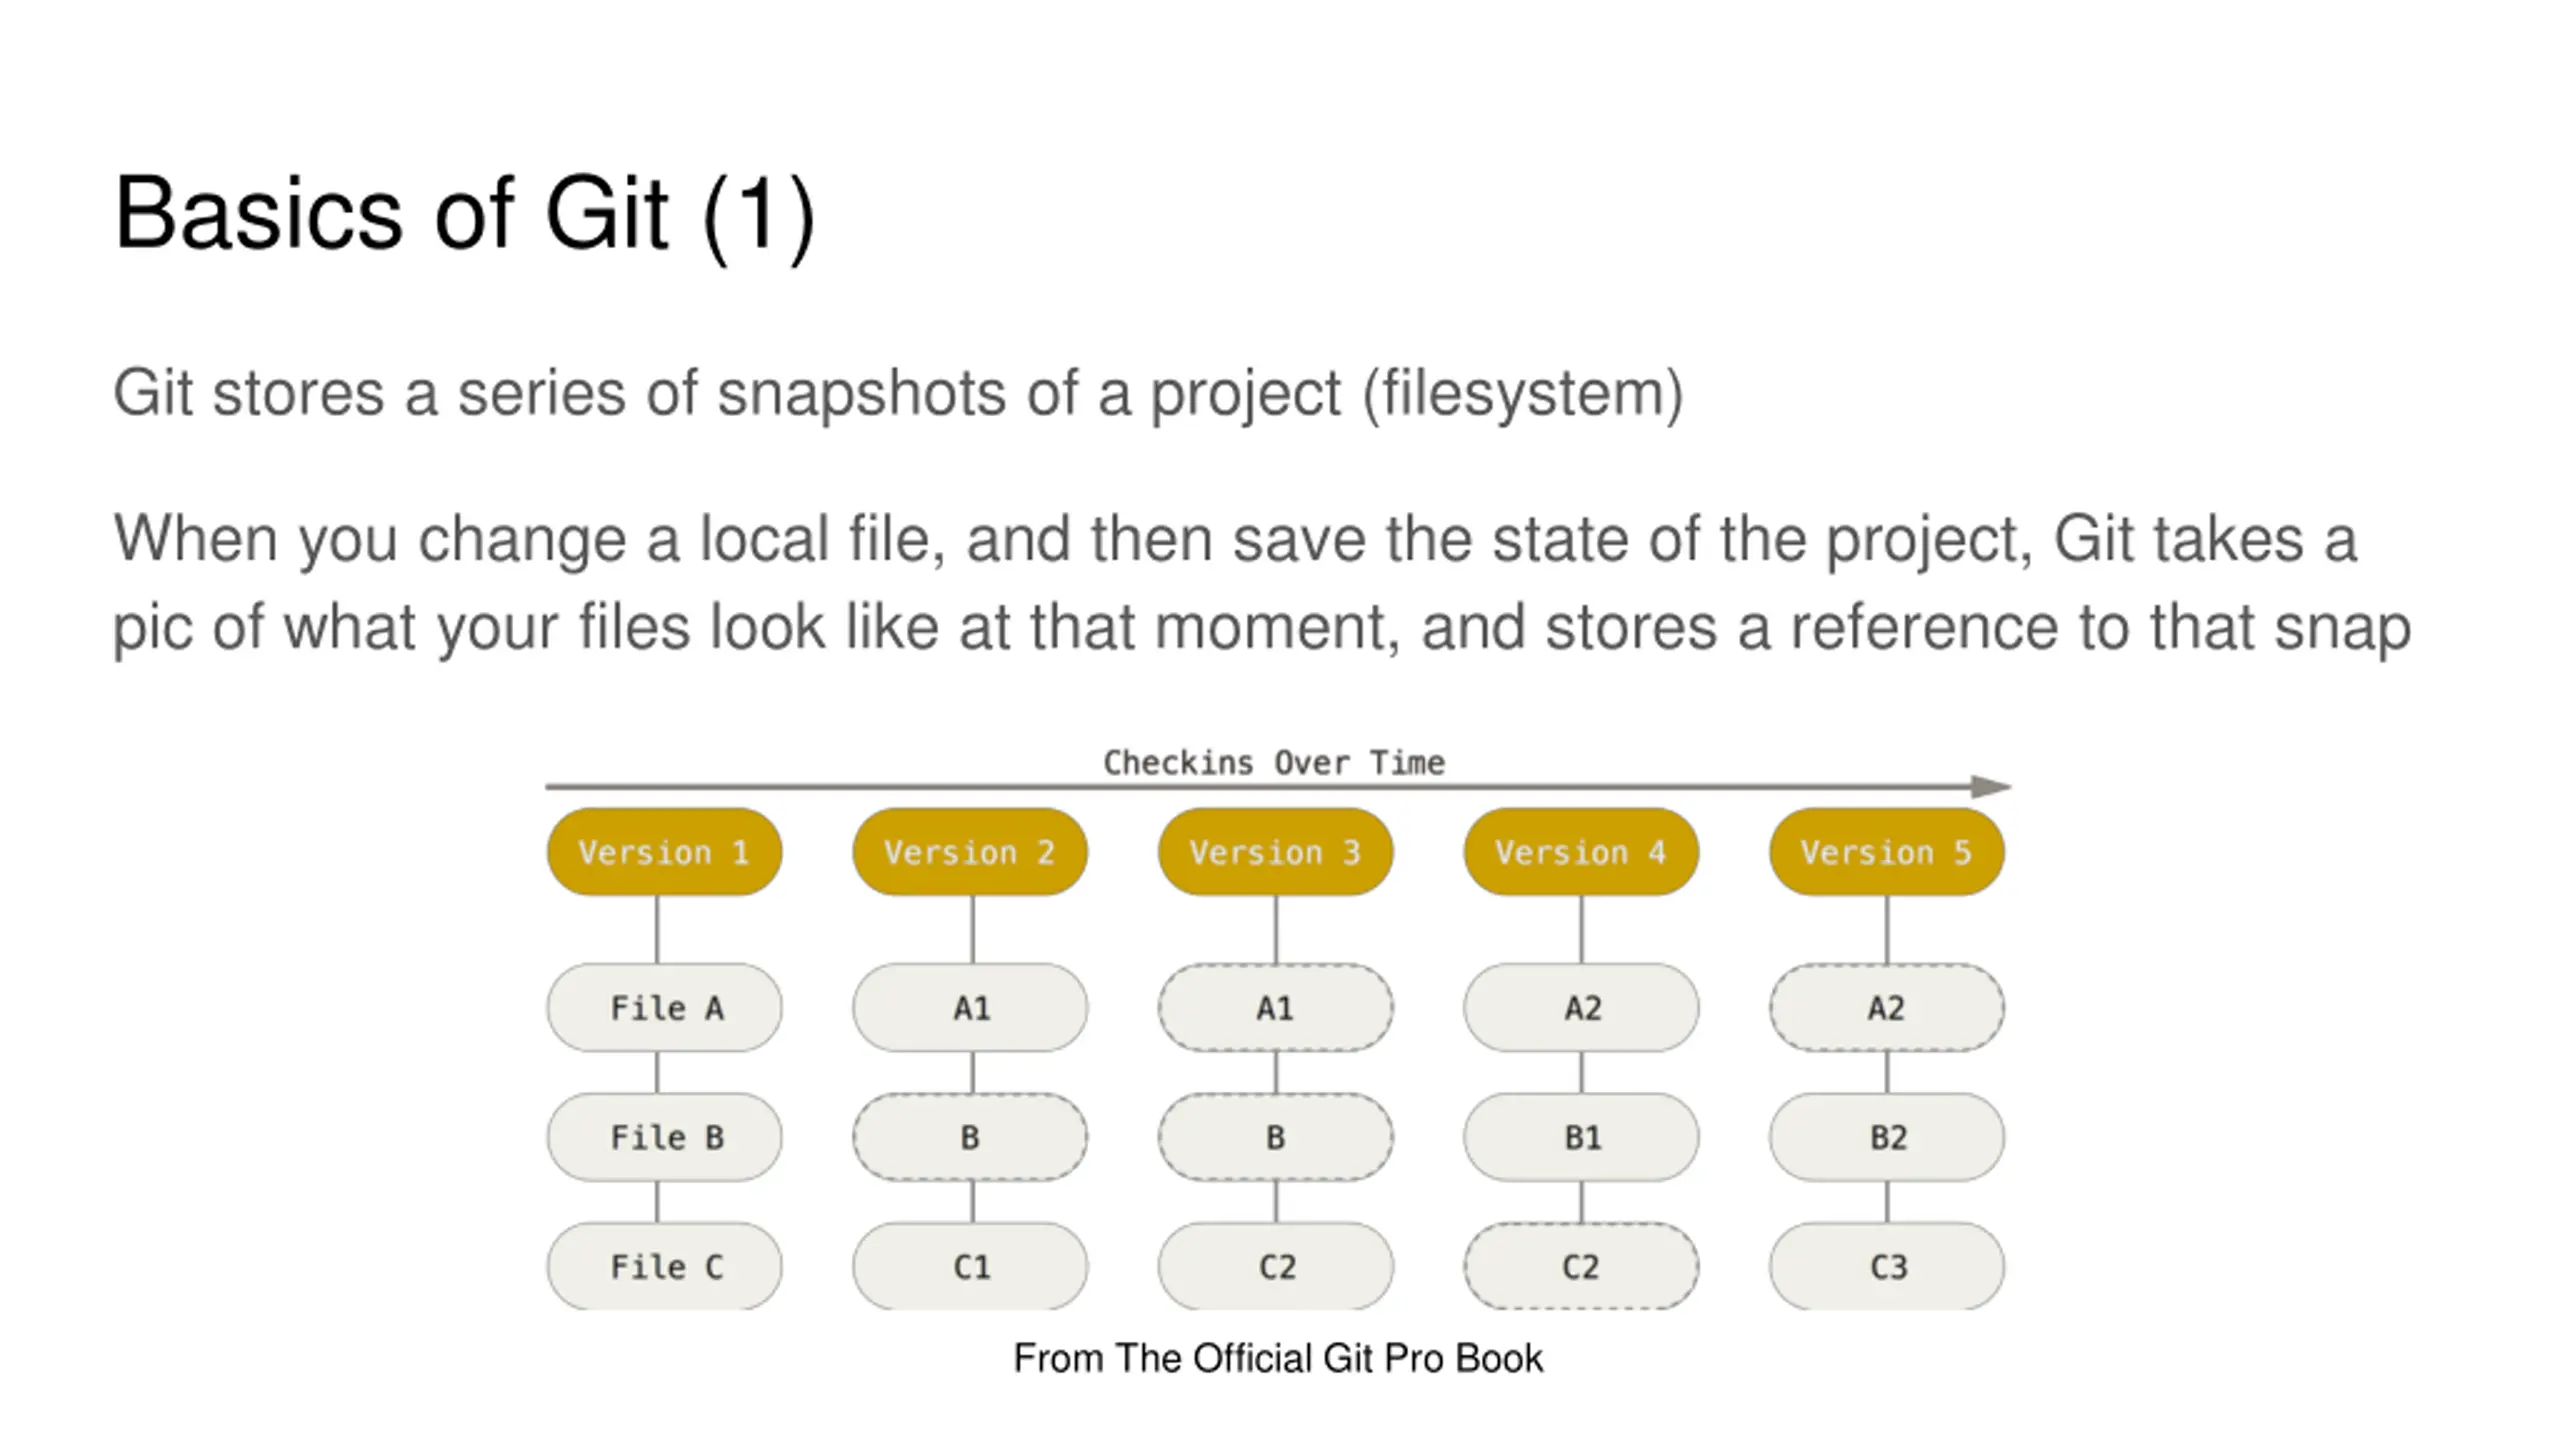Click the dashed A2 box under Version 5
Viewport: 2560px width, 1440px height.
1887,1007
